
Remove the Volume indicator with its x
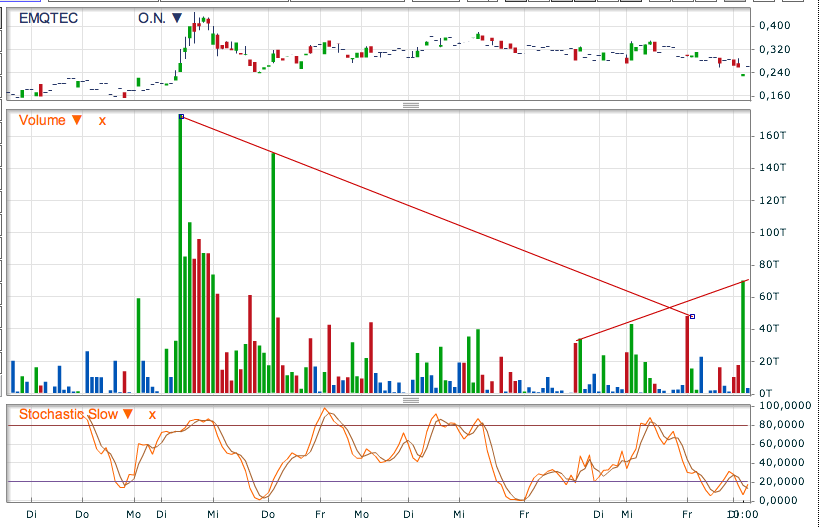[102, 121]
